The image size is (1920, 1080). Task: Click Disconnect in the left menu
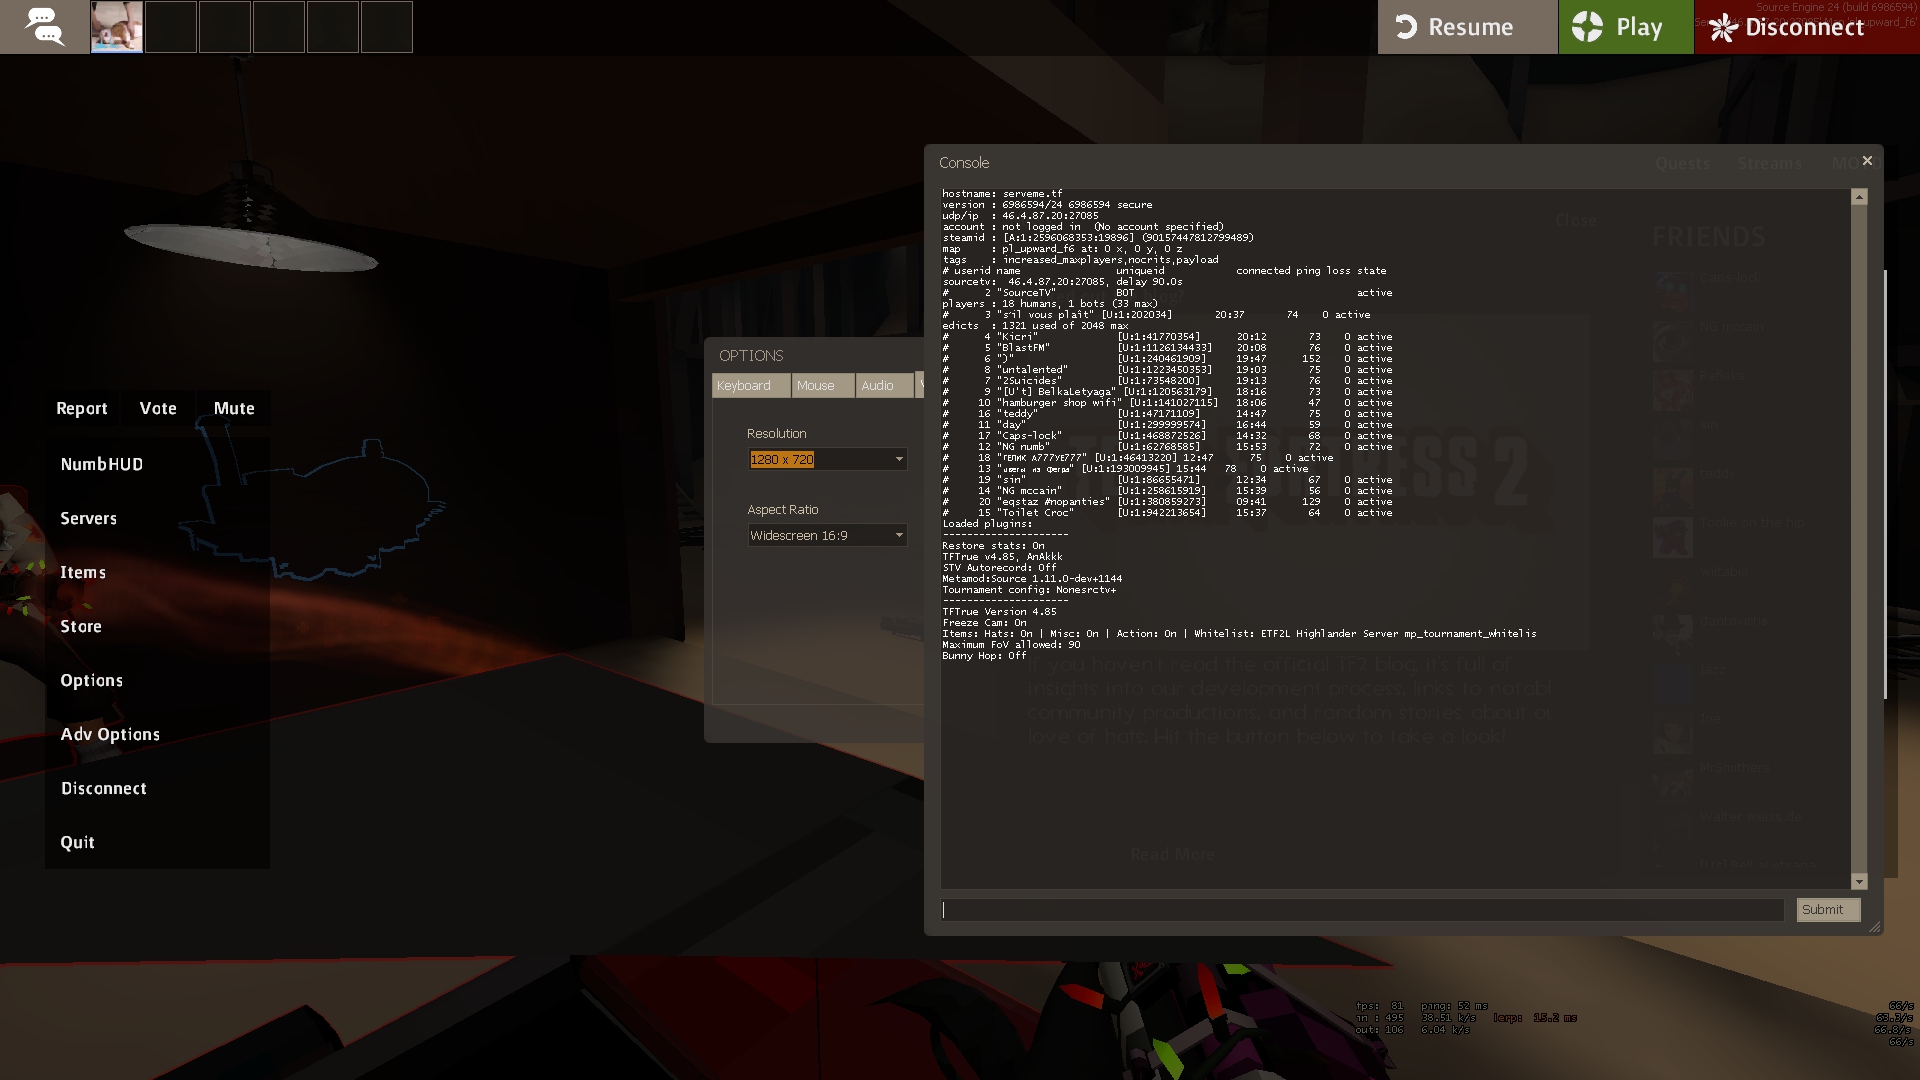[x=104, y=788]
